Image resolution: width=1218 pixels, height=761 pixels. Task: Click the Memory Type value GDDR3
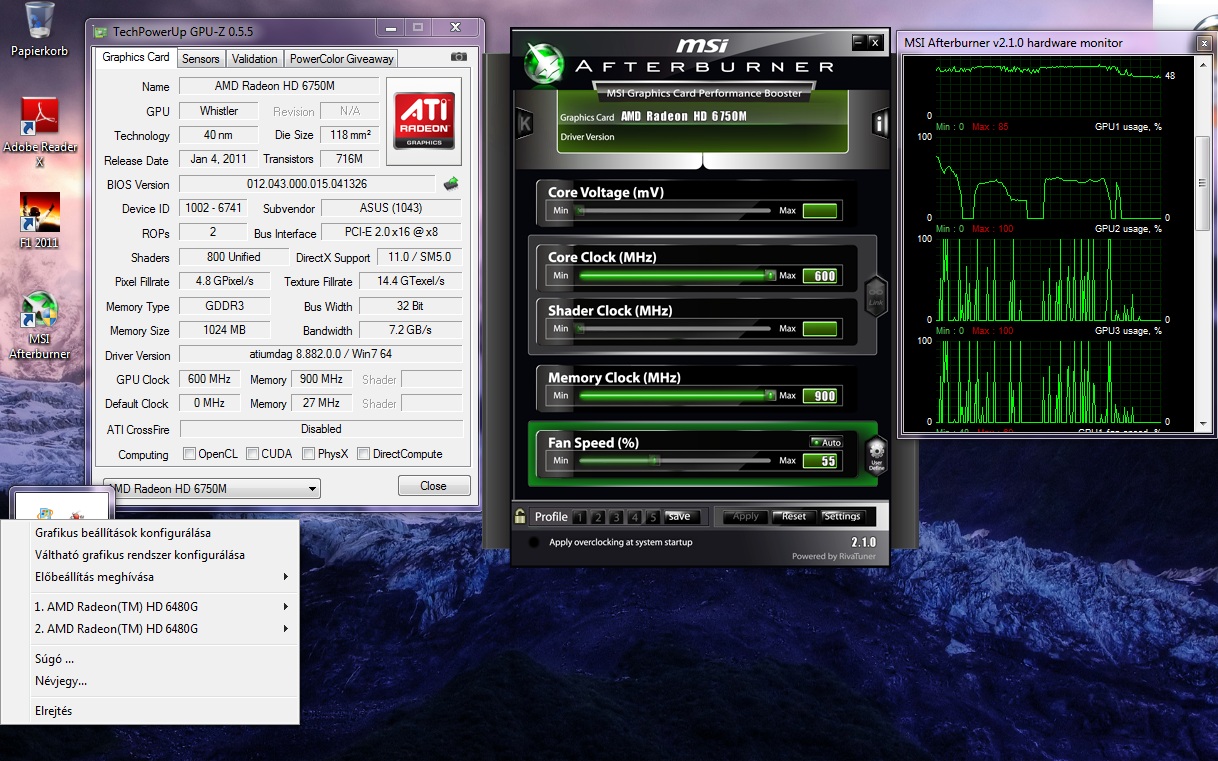[224, 306]
